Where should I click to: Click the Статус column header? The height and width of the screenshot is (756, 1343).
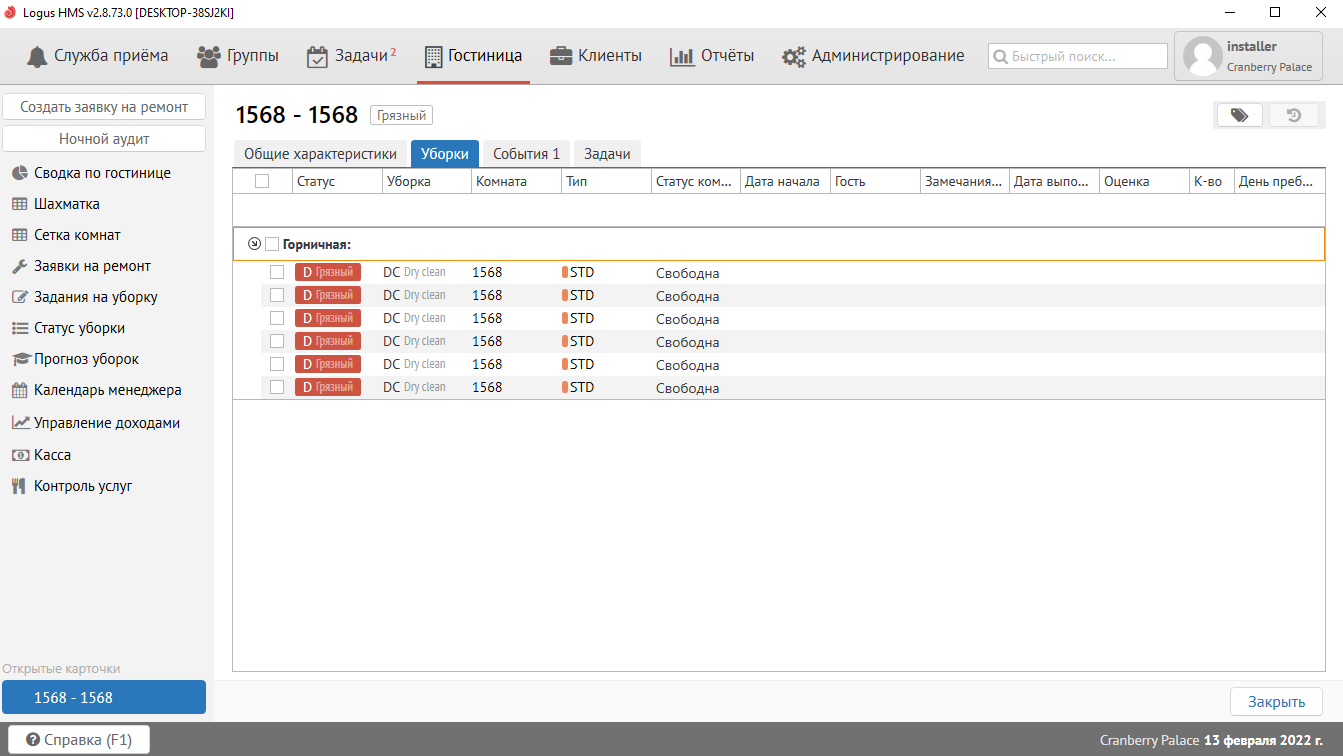click(316, 181)
